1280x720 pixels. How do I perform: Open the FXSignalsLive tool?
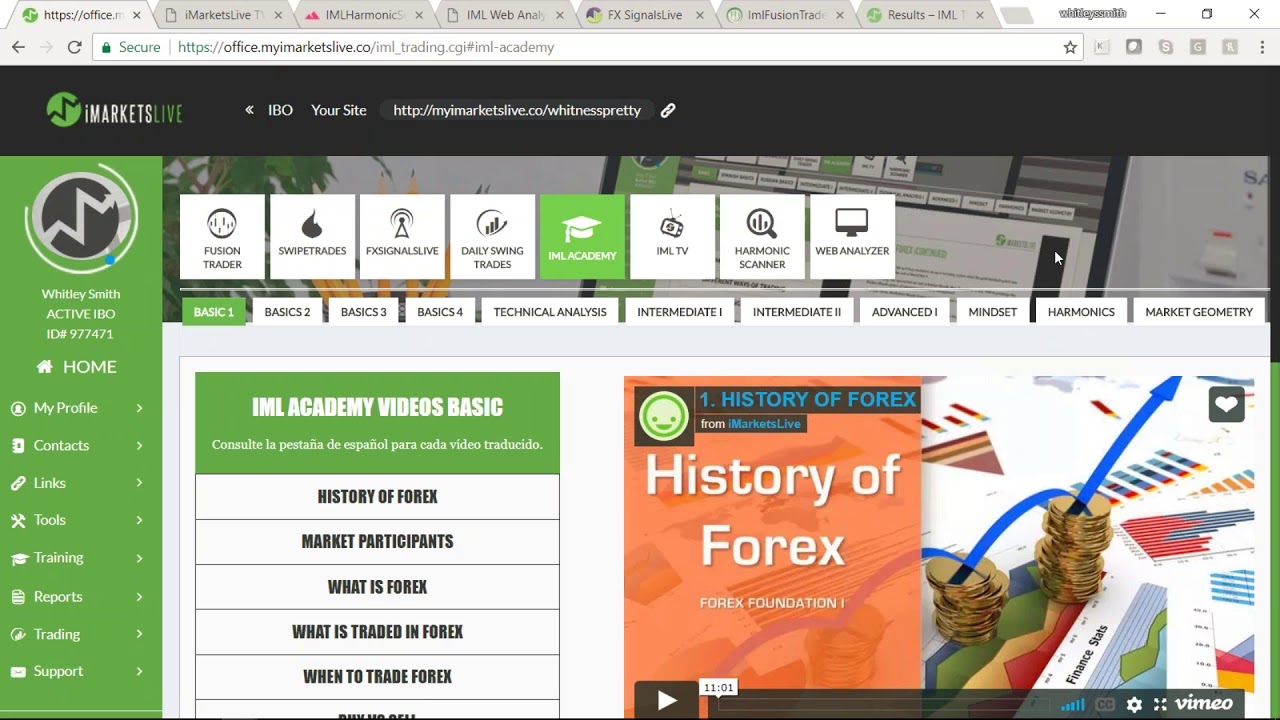(402, 237)
